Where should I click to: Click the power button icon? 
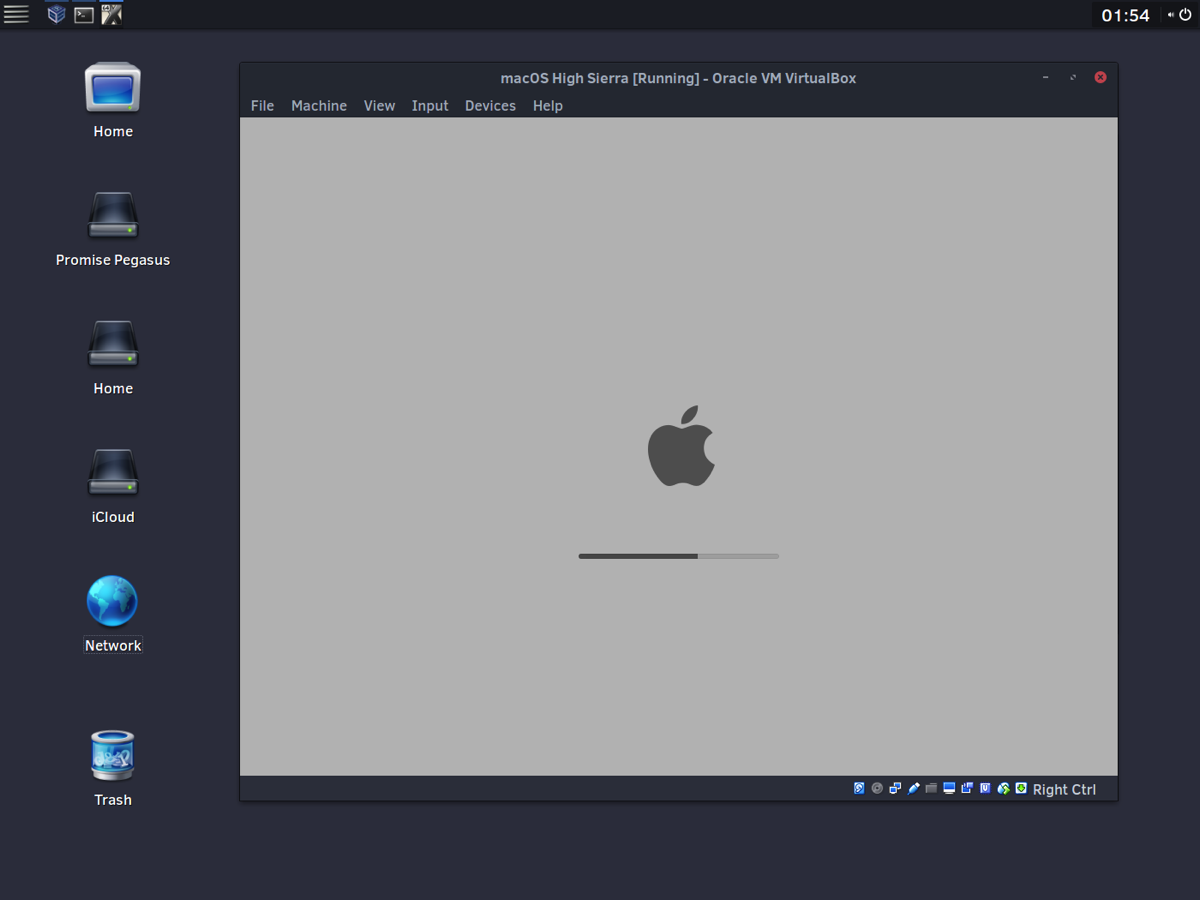[1186, 15]
